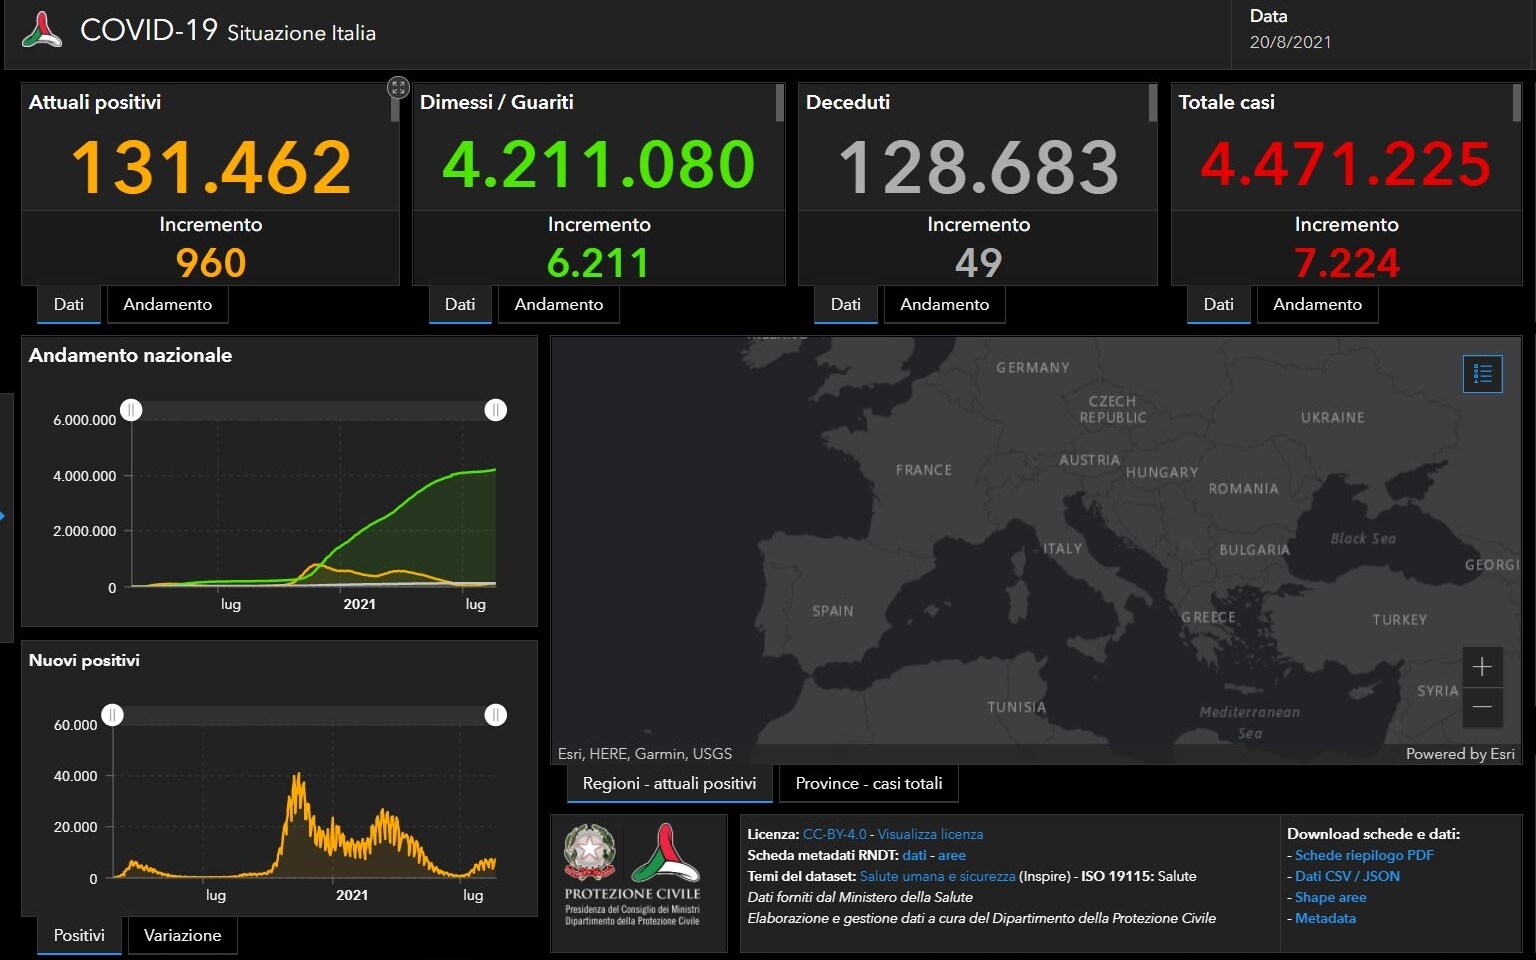Switch map to Province - casi totali
This screenshot has width=1536, height=960.
tap(868, 783)
